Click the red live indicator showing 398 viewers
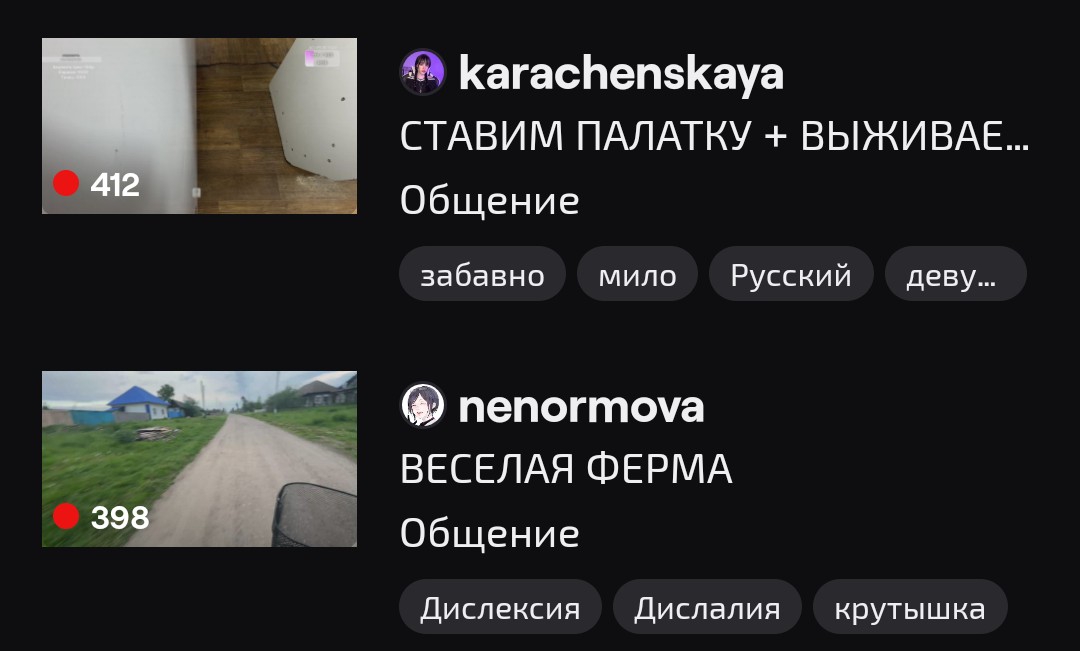 pyautogui.click(x=66, y=516)
